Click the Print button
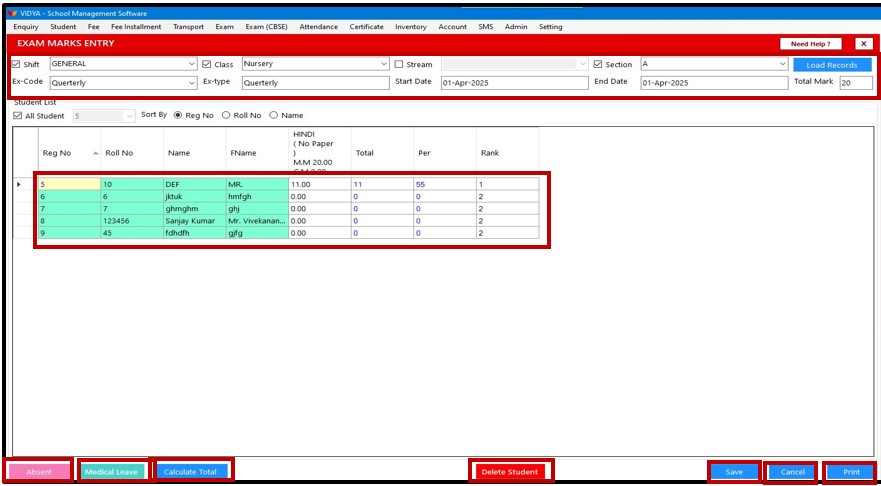Image resolution: width=881 pixels, height=486 pixels. point(851,472)
